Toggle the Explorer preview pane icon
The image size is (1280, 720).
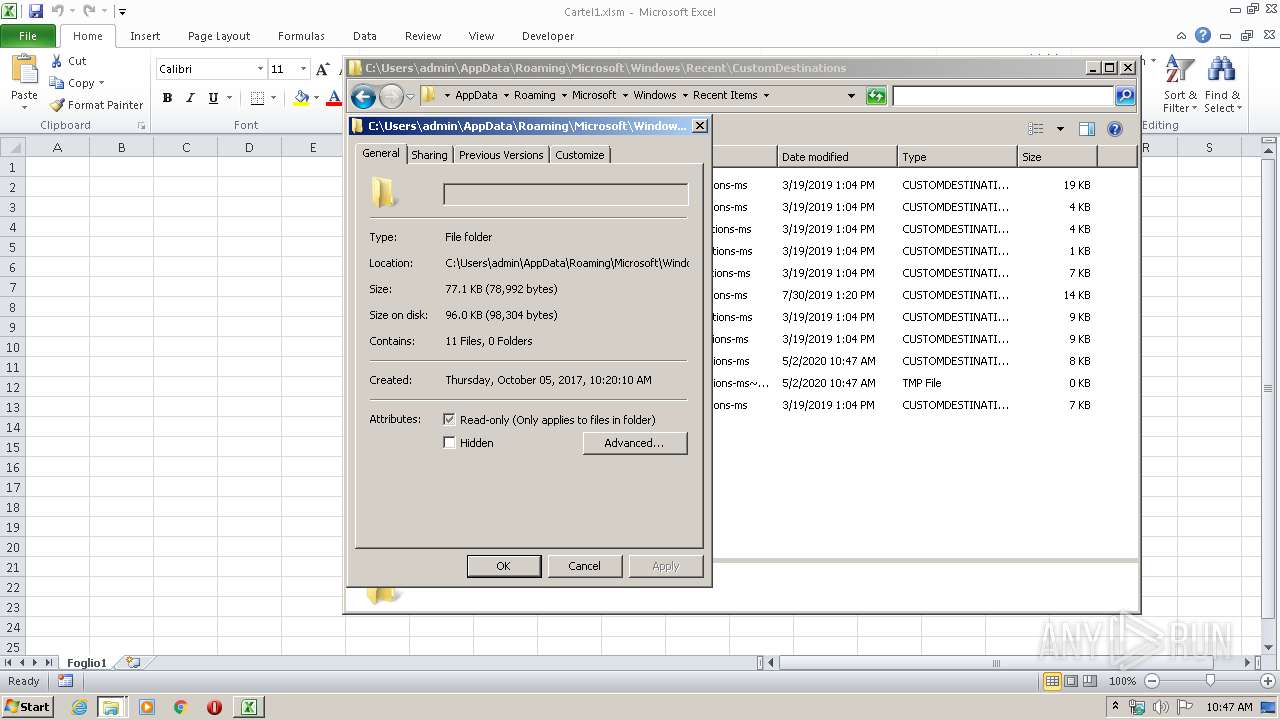1087,129
